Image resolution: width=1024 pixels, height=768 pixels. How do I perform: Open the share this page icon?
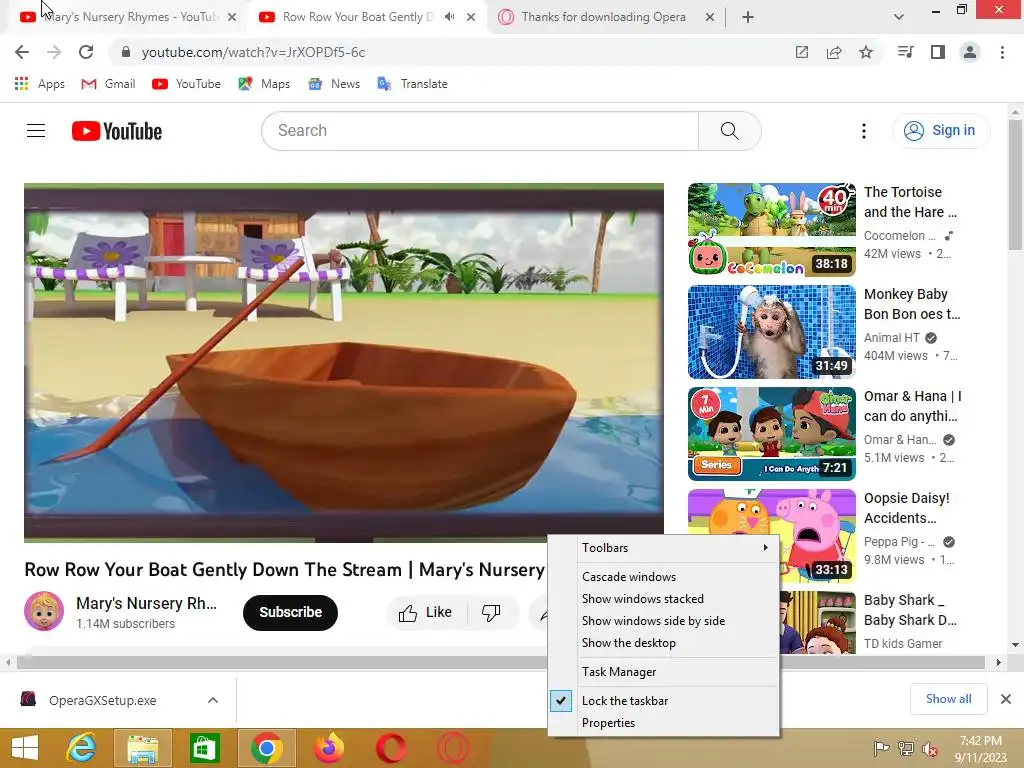pos(834,52)
